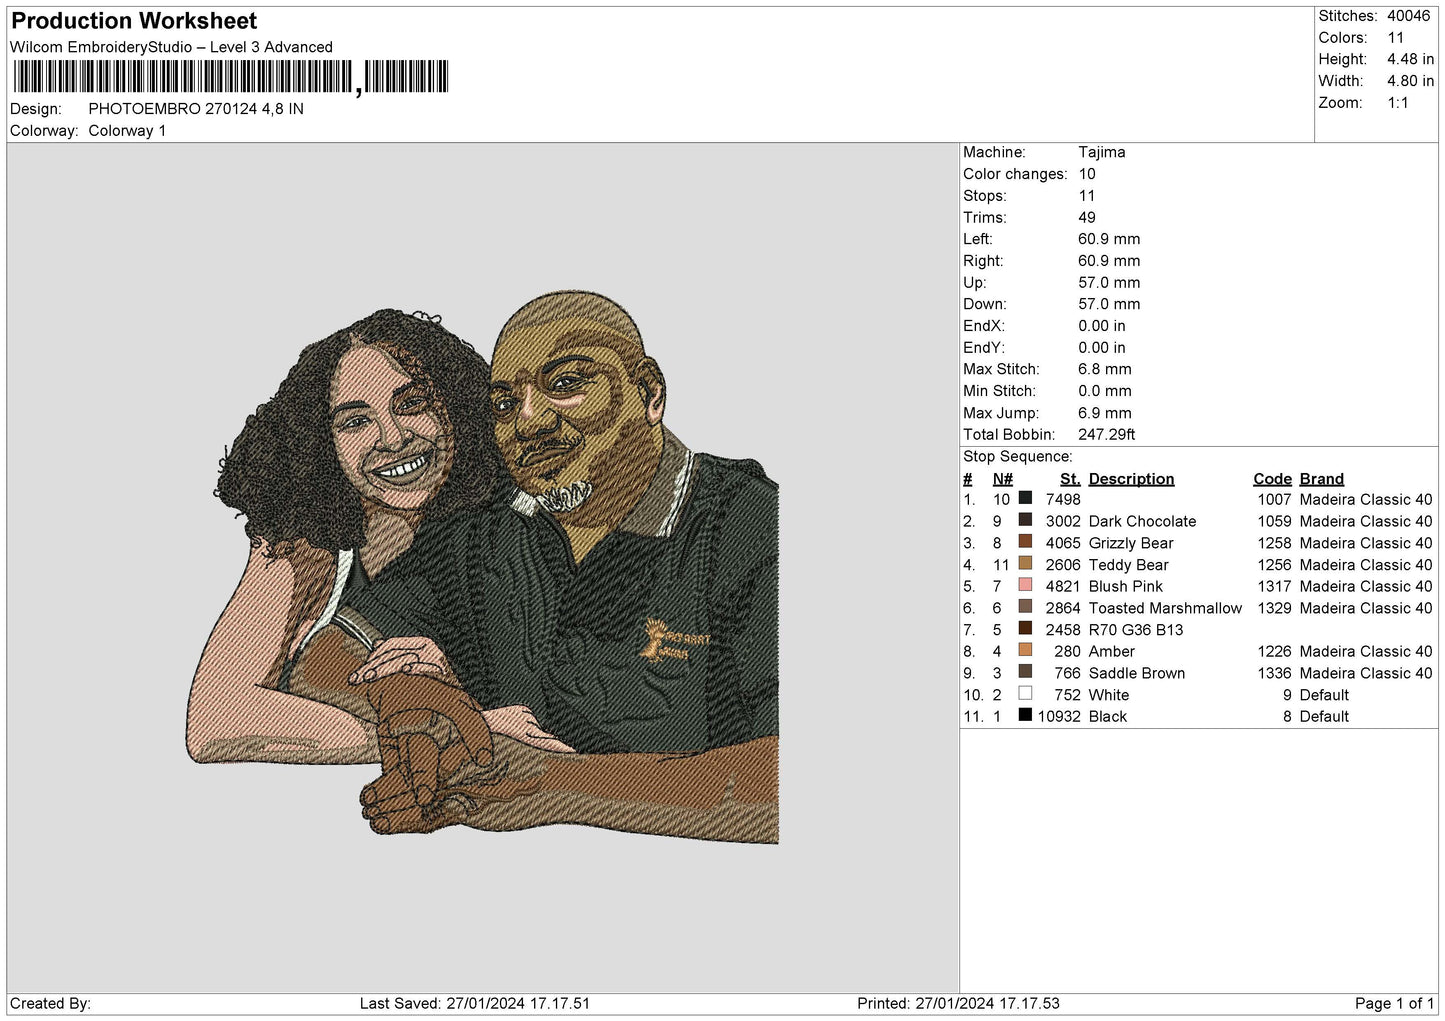Screen dimensions: 1445x1021
Task: Click the embroidered portrait preview image
Action: (484, 568)
